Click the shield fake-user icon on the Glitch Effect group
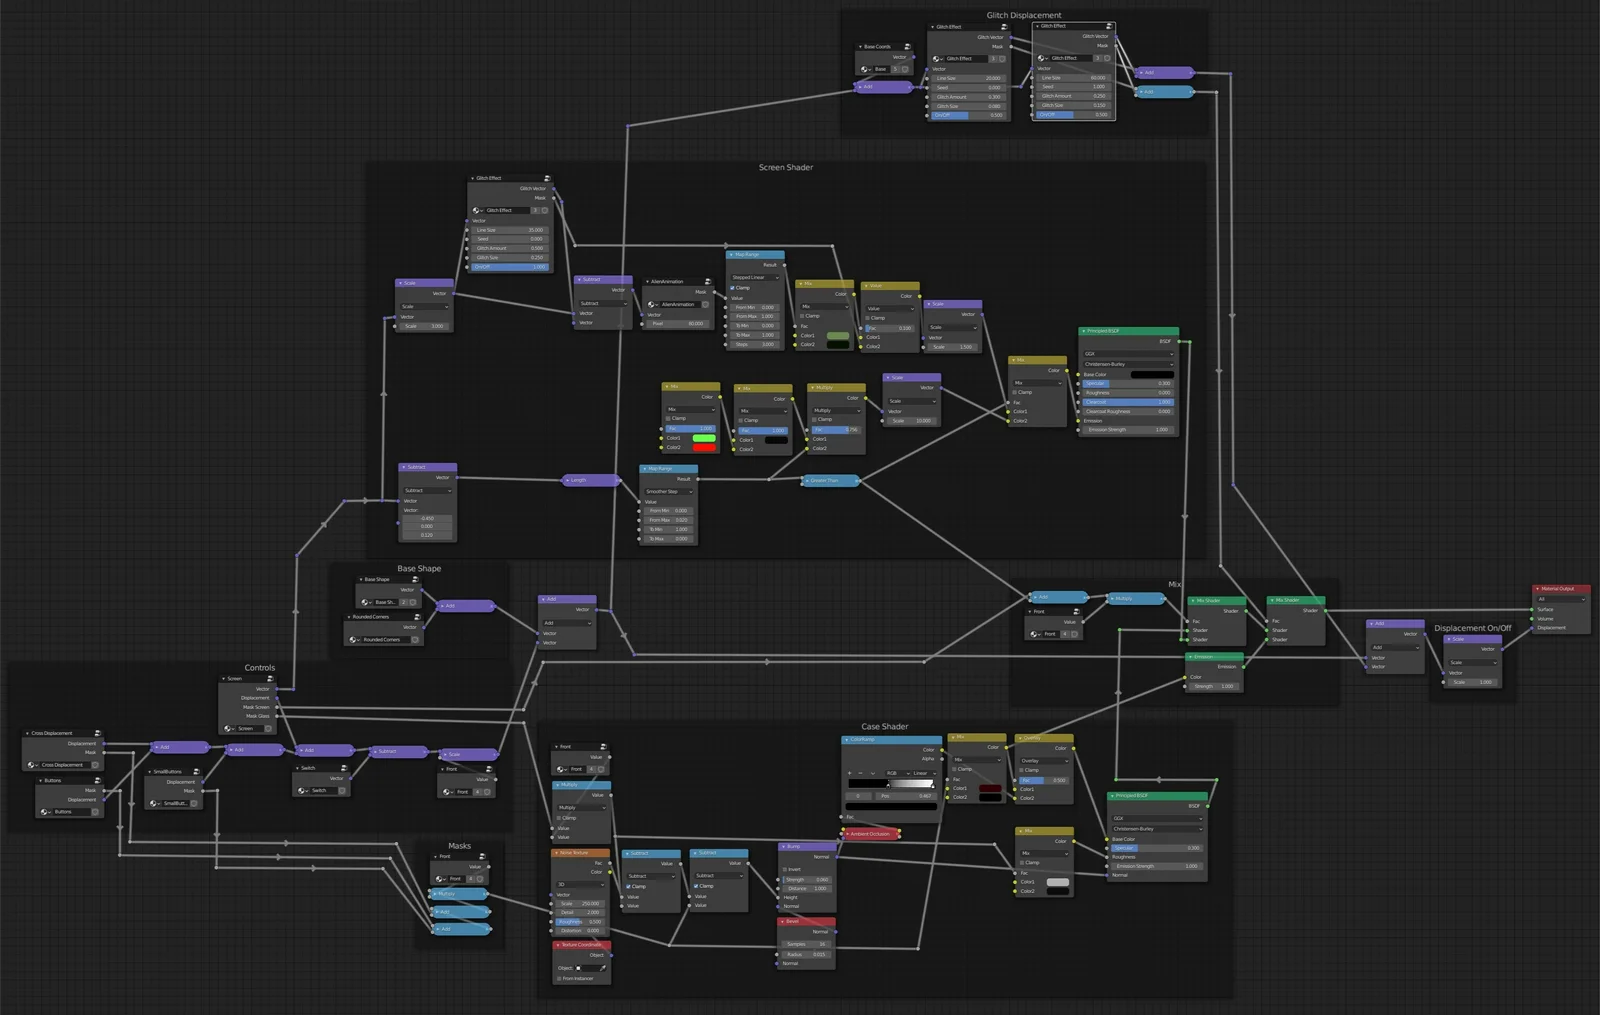Screen dimensions: 1600x1015 pyautogui.click(x=1003, y=59)
